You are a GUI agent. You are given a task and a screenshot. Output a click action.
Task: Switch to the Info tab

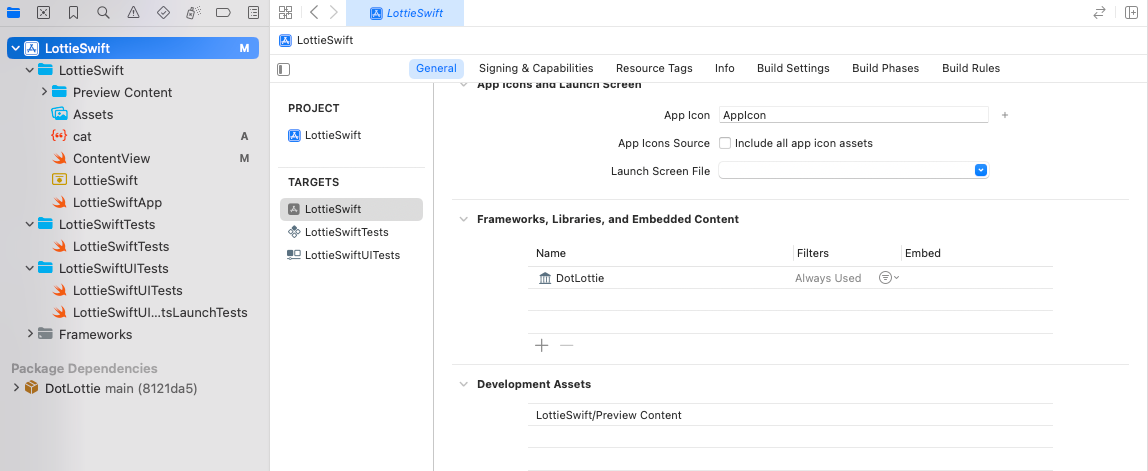tap(725, 68)
